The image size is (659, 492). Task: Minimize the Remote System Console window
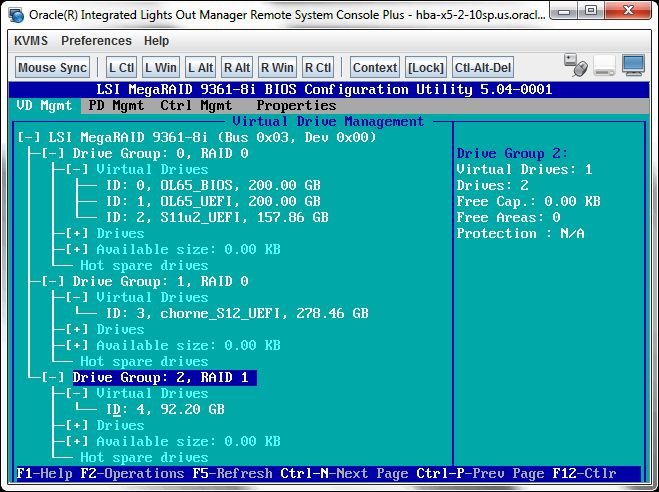[x=564, y=11]
